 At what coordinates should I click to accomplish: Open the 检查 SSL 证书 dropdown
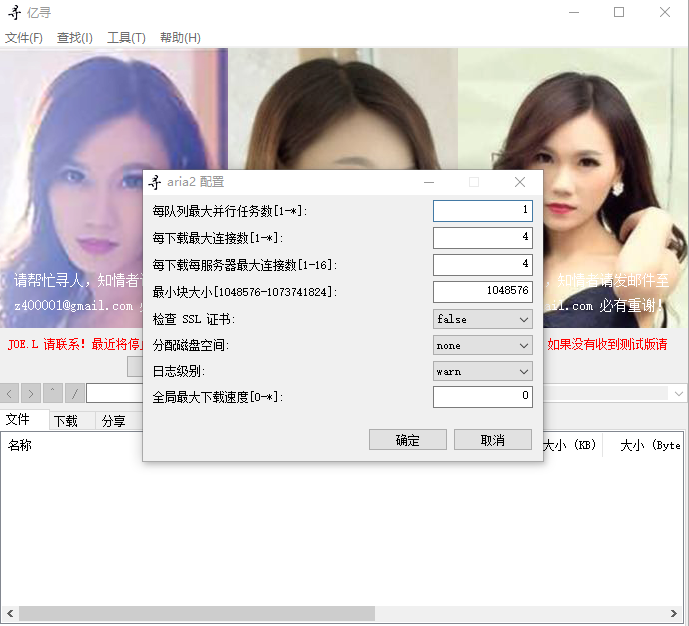coord(483,319)
